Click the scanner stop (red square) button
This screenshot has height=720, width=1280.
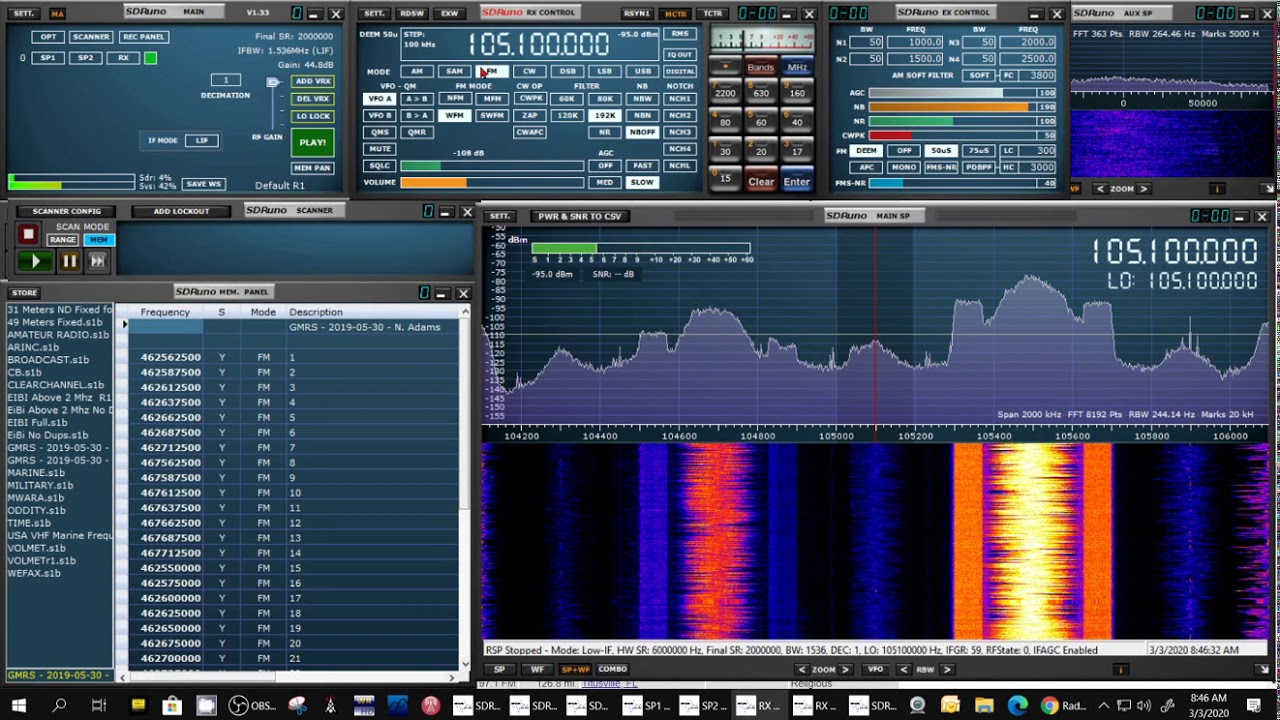(x=28, y=234)
